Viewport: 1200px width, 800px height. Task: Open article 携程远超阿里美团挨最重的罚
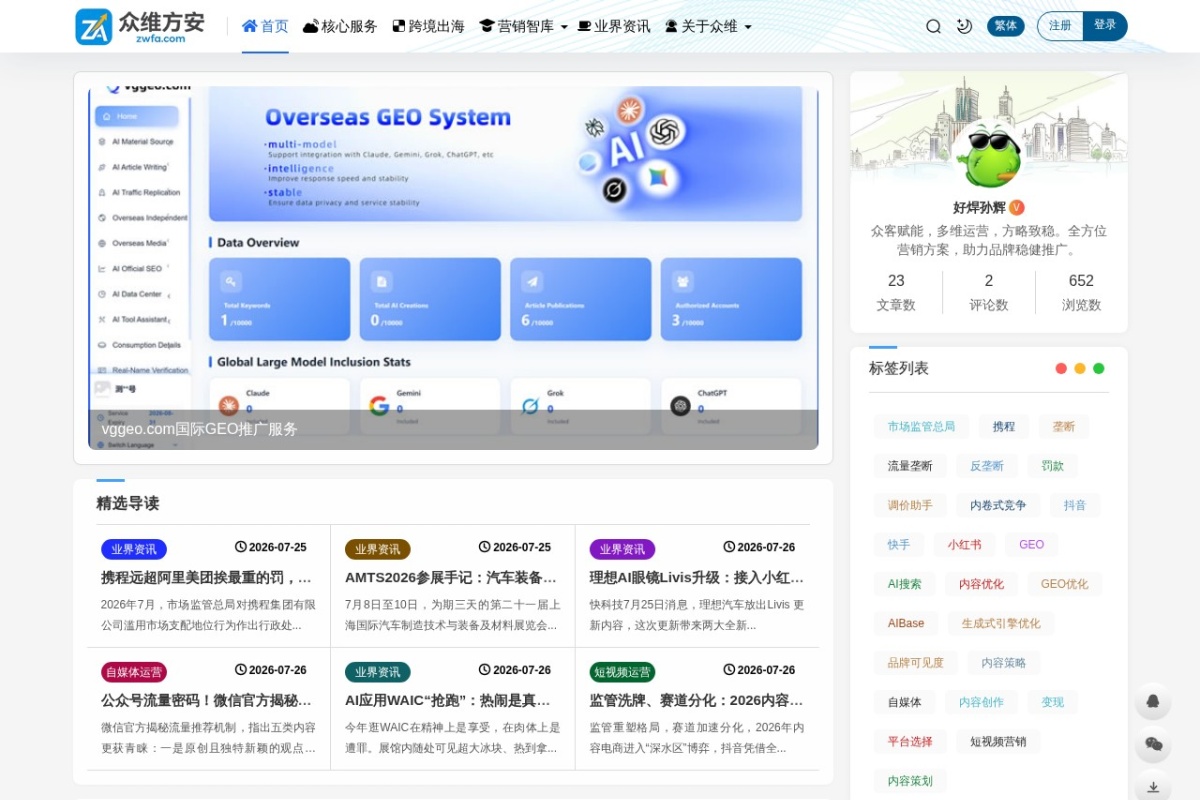pos(207,577)
